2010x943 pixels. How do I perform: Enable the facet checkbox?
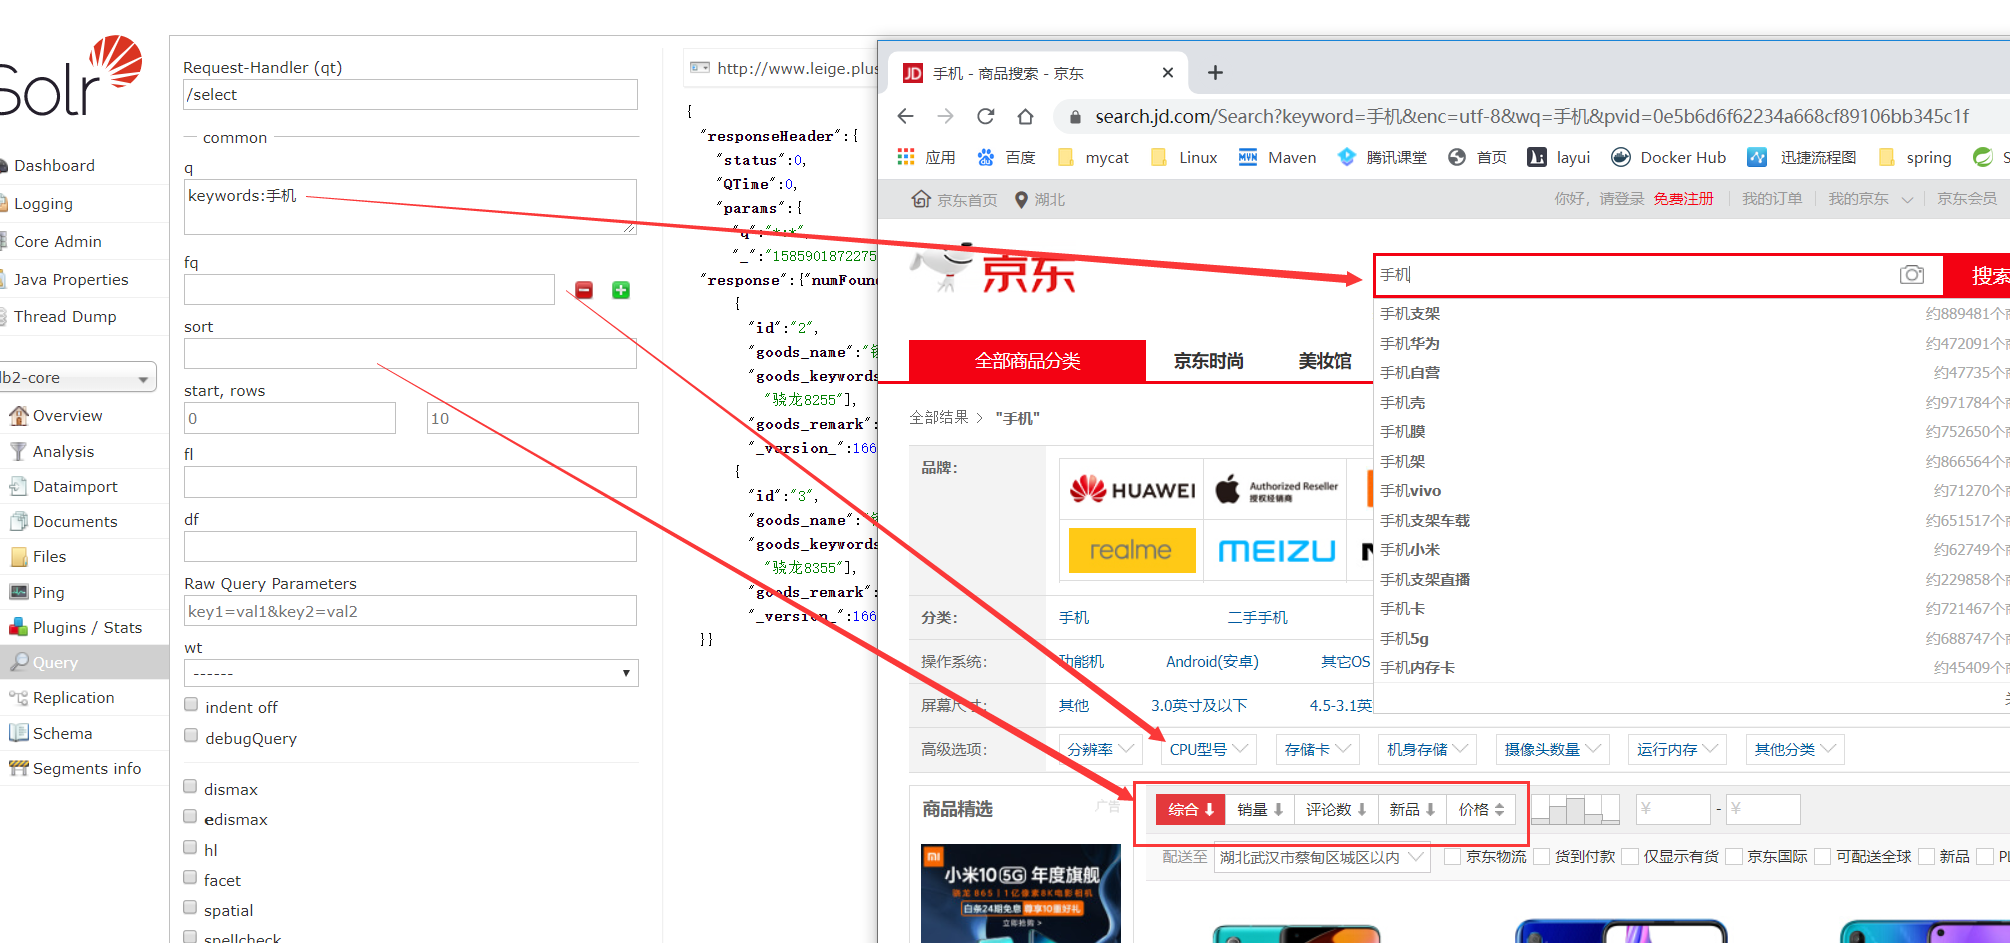pos(190,878)
